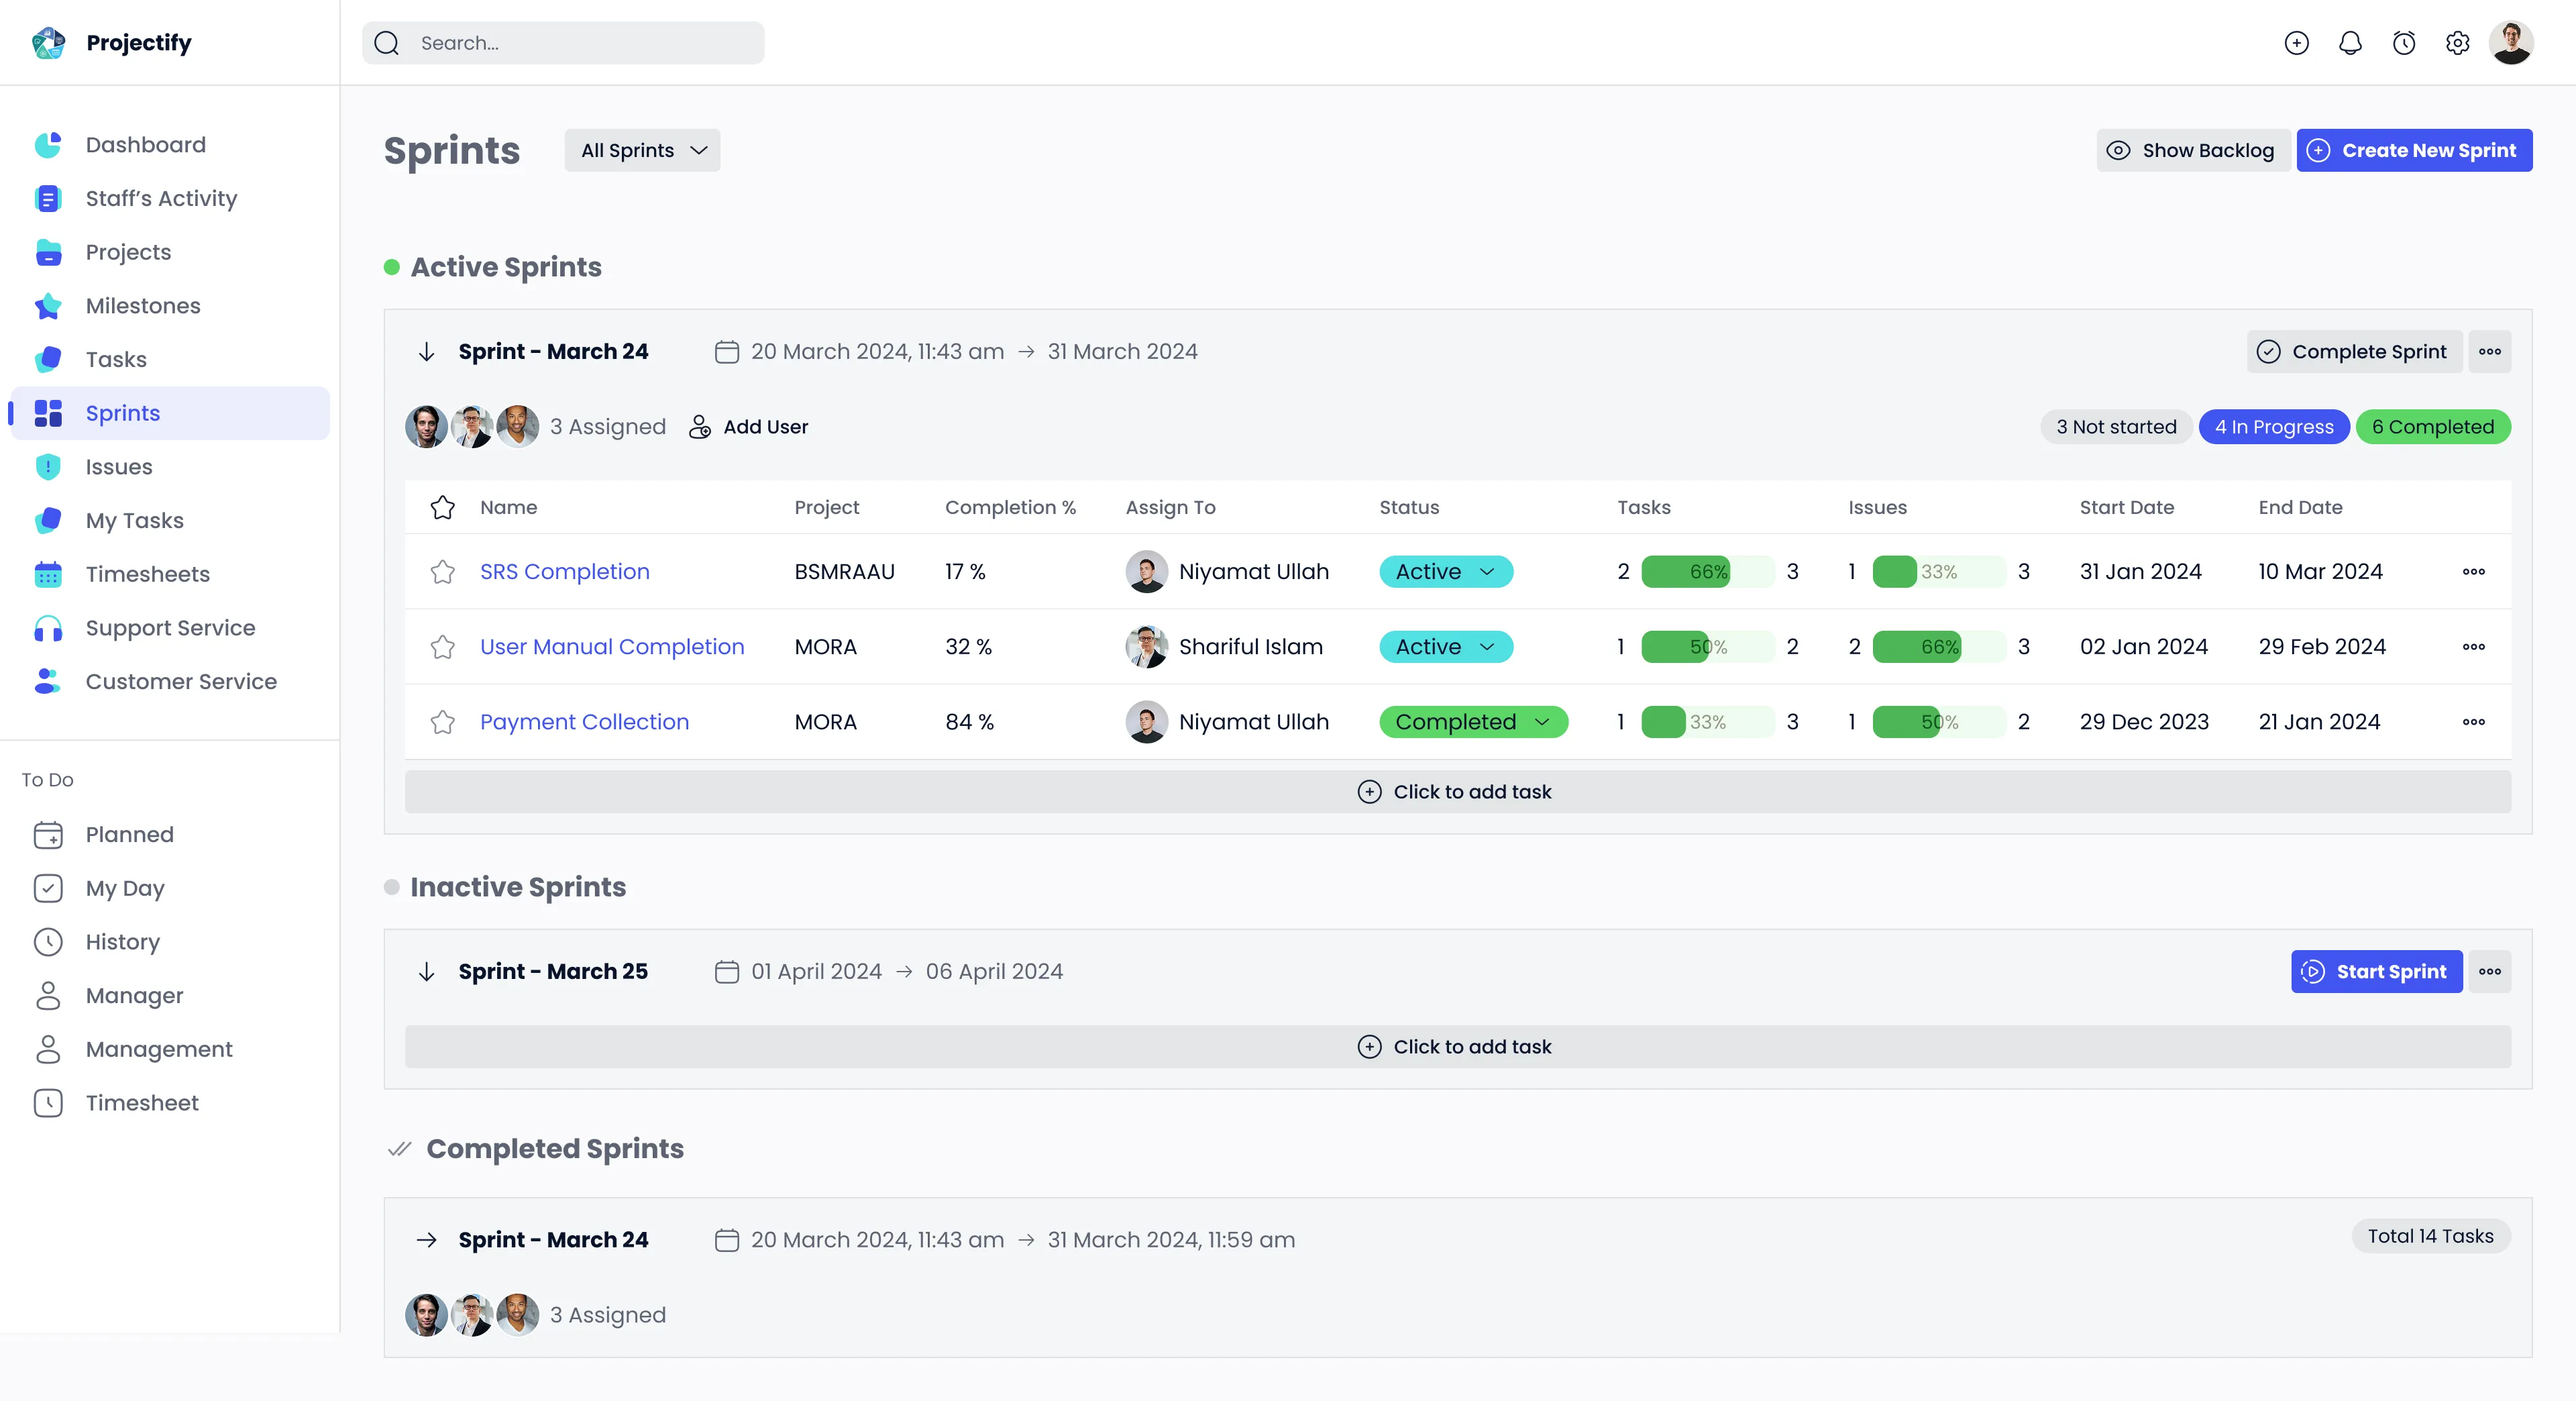Open the All Sprints filter dropdown
The image size is (2576, 1401).
642,151
